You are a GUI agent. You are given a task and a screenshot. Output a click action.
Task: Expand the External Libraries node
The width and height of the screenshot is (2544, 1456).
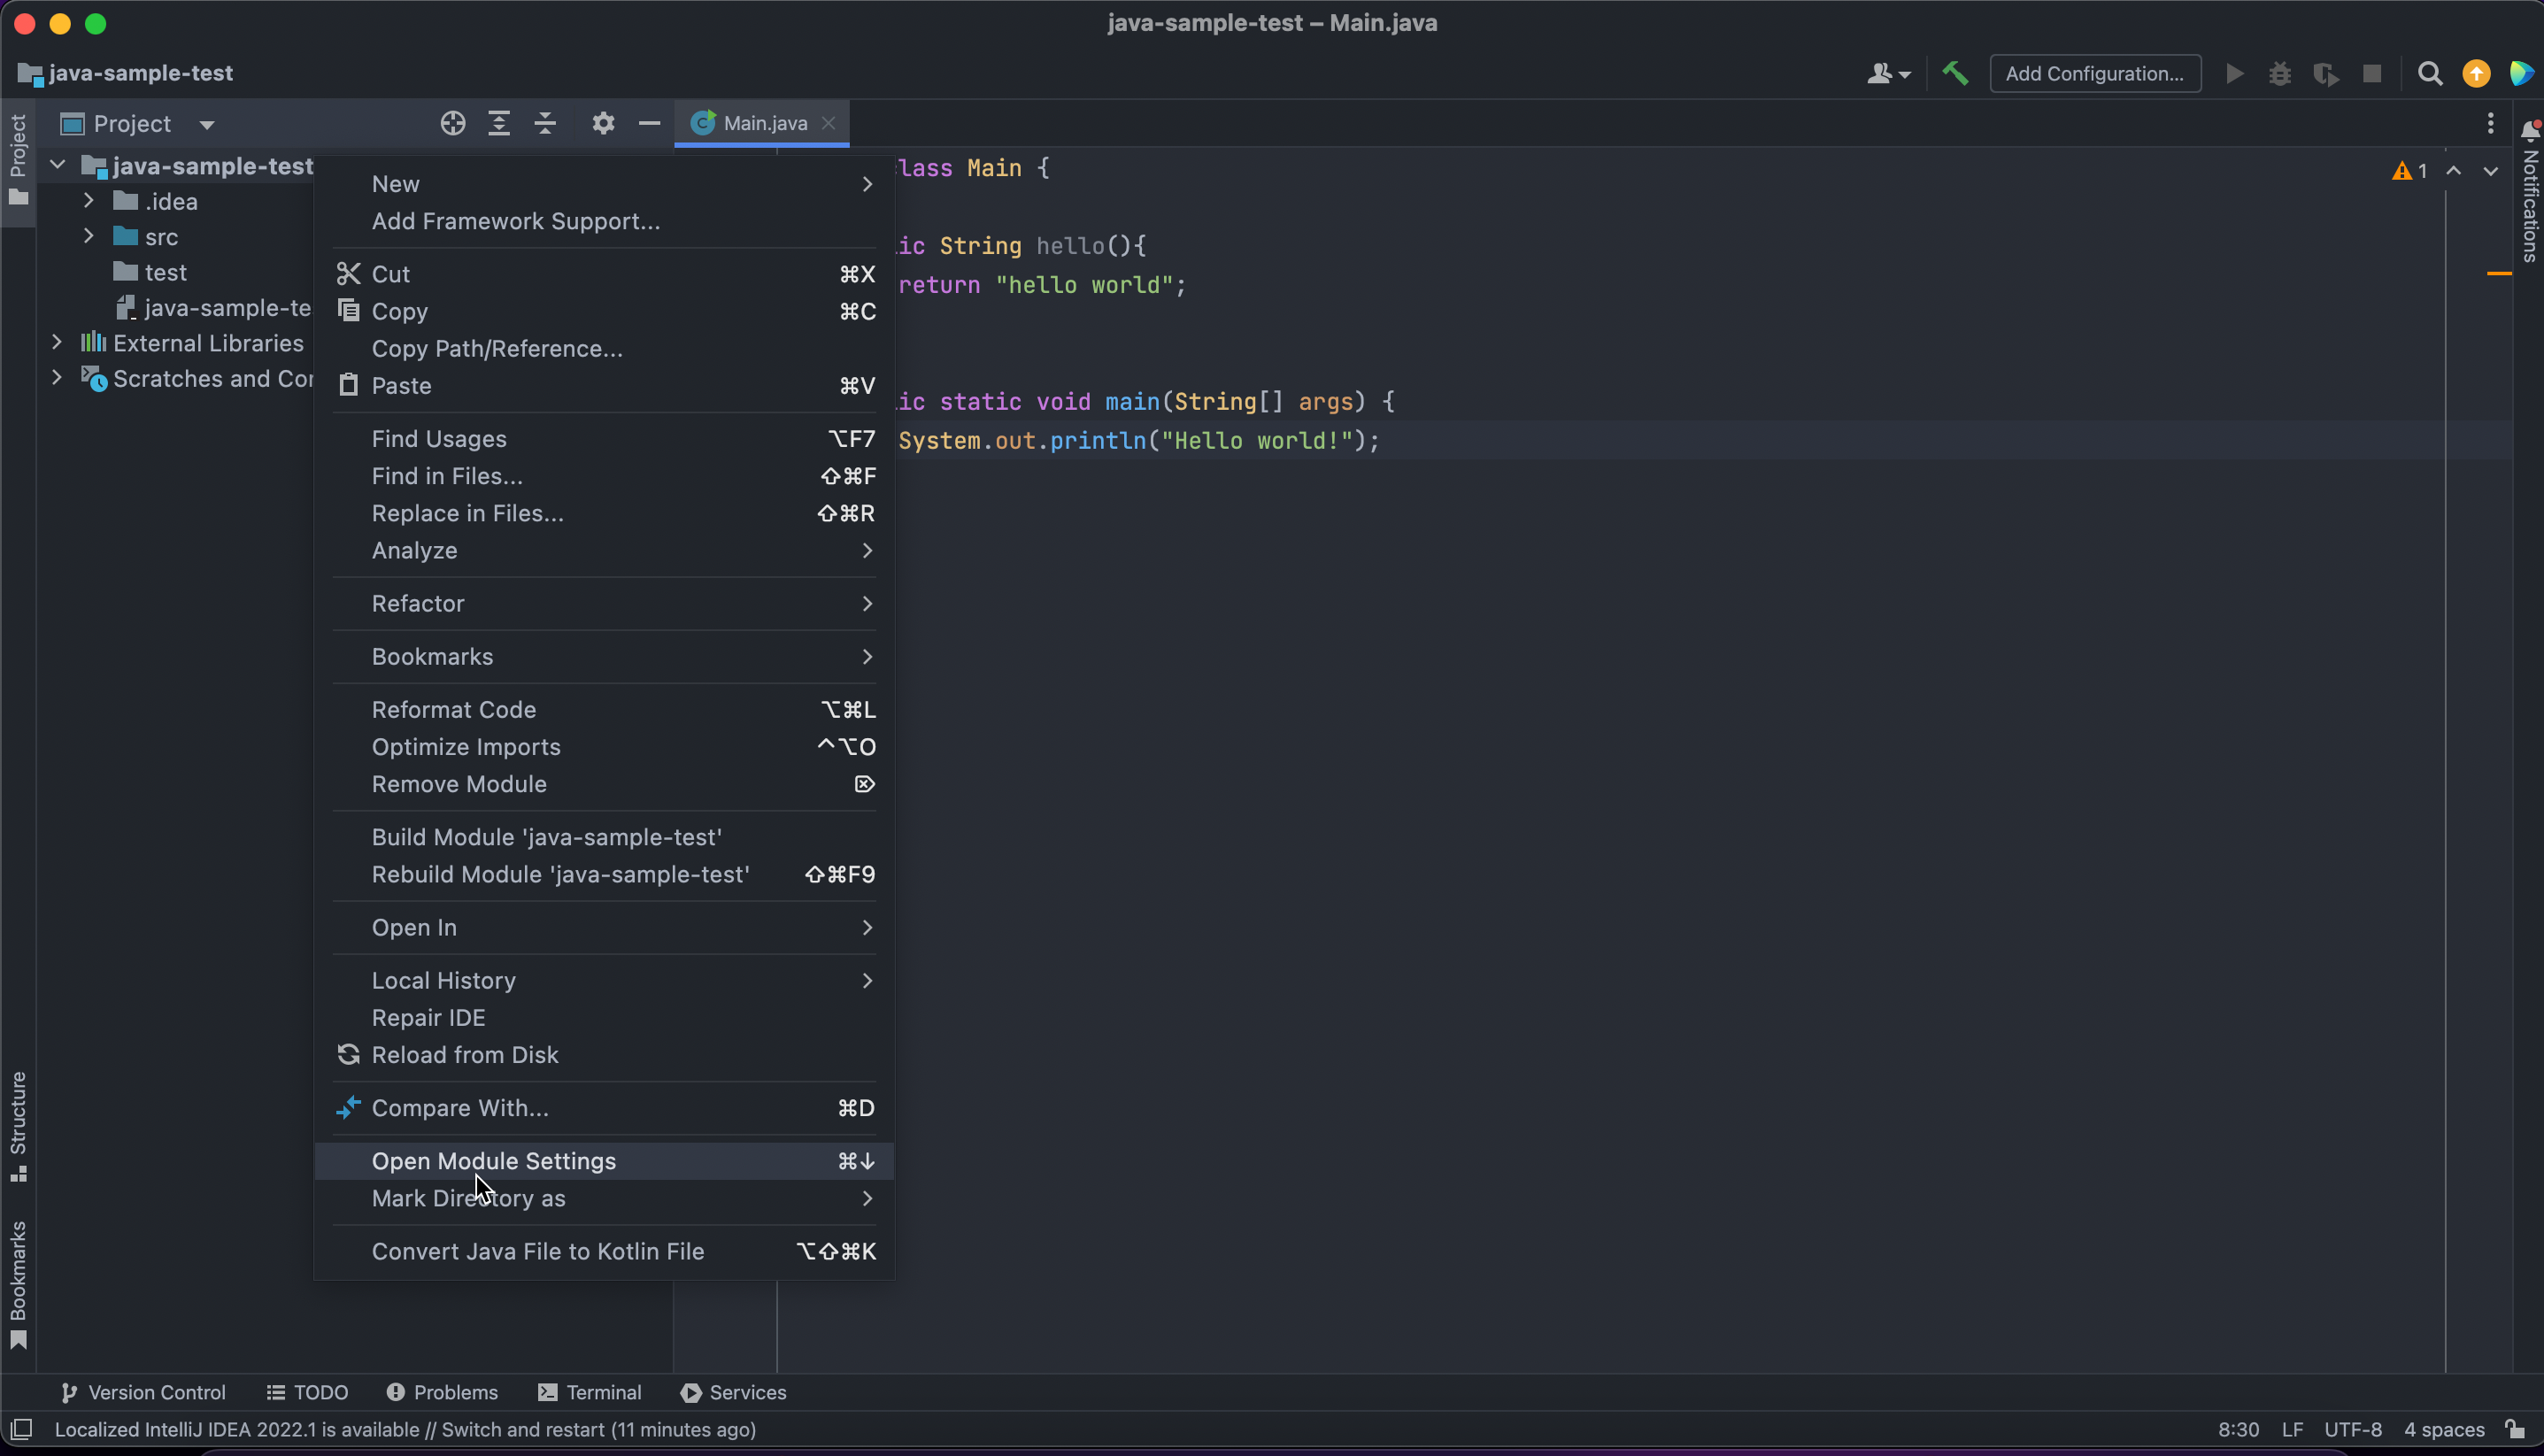coord(57,342)
